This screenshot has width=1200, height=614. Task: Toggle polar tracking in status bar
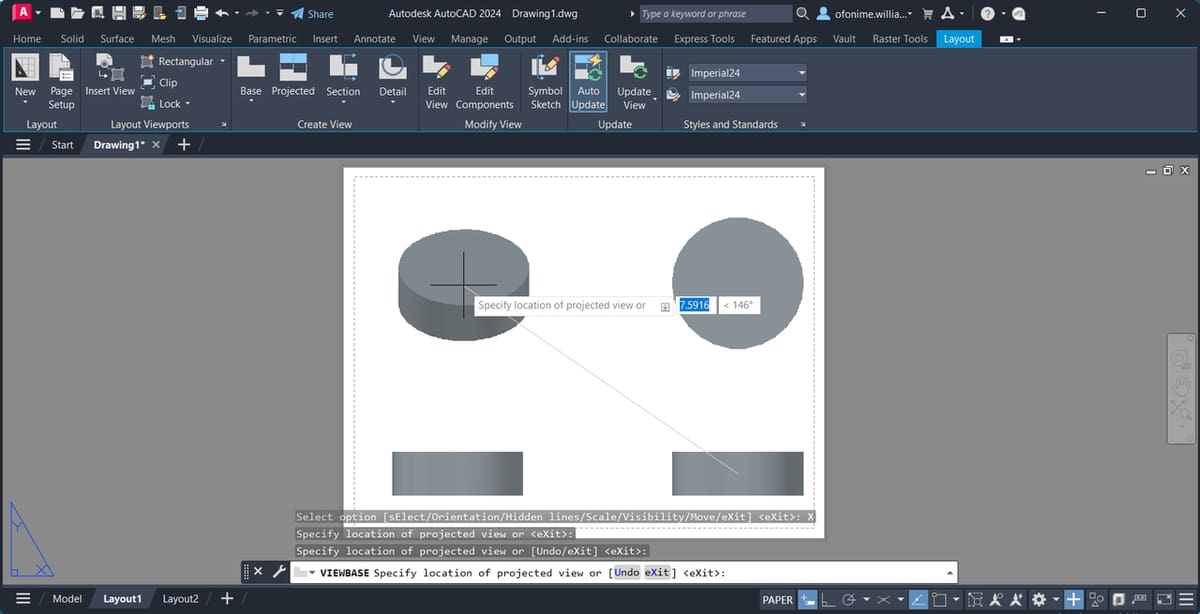pyautogui.click(x=848, y=600)
